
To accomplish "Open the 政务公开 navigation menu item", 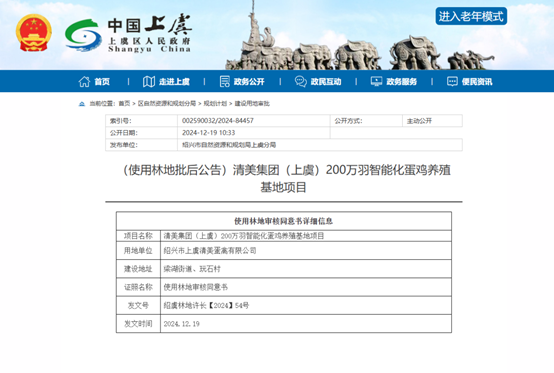I will click(x=249, y=82).
